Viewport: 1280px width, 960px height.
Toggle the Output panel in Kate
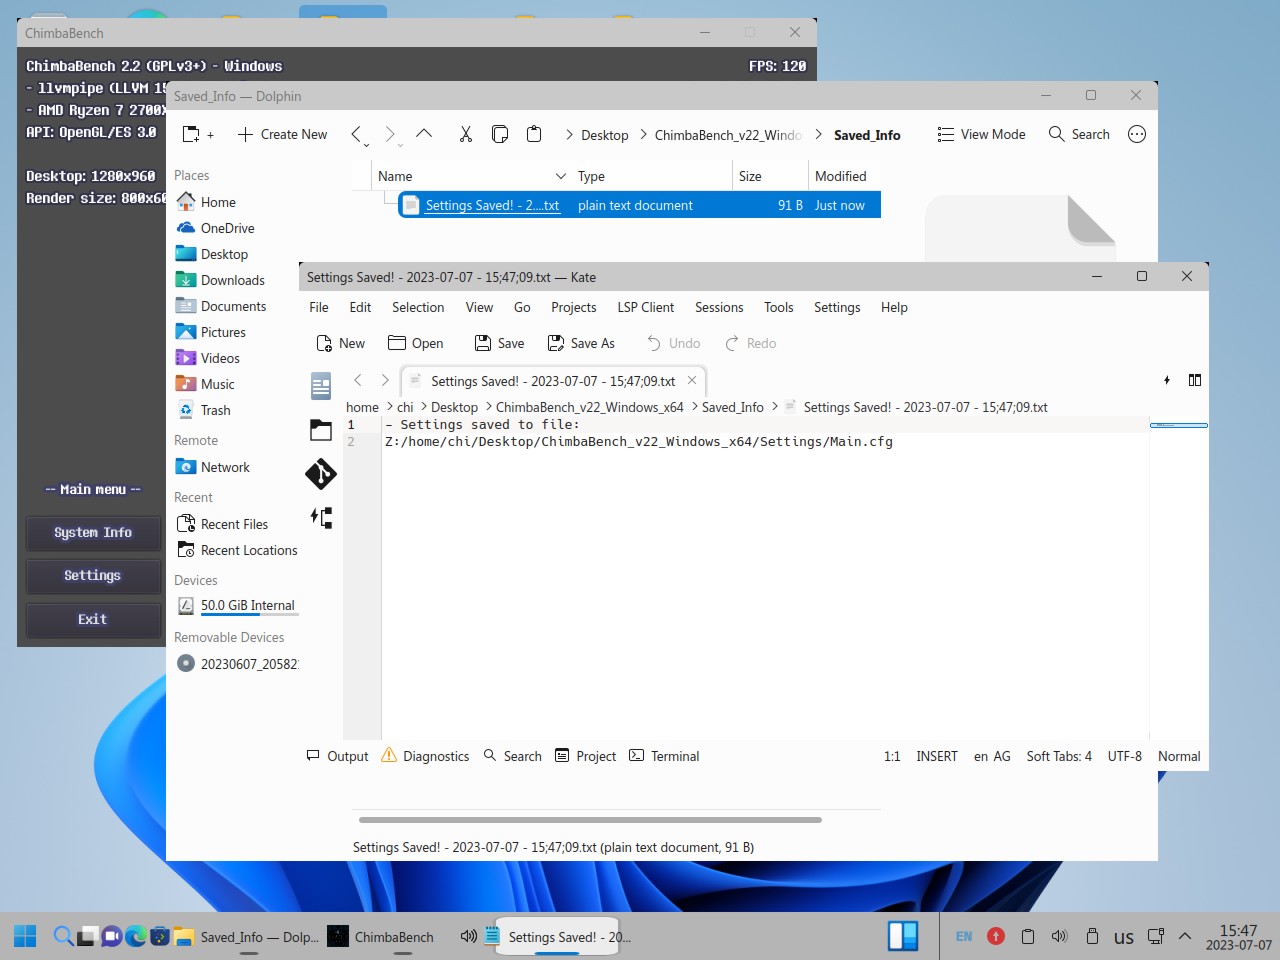point(337,756)
